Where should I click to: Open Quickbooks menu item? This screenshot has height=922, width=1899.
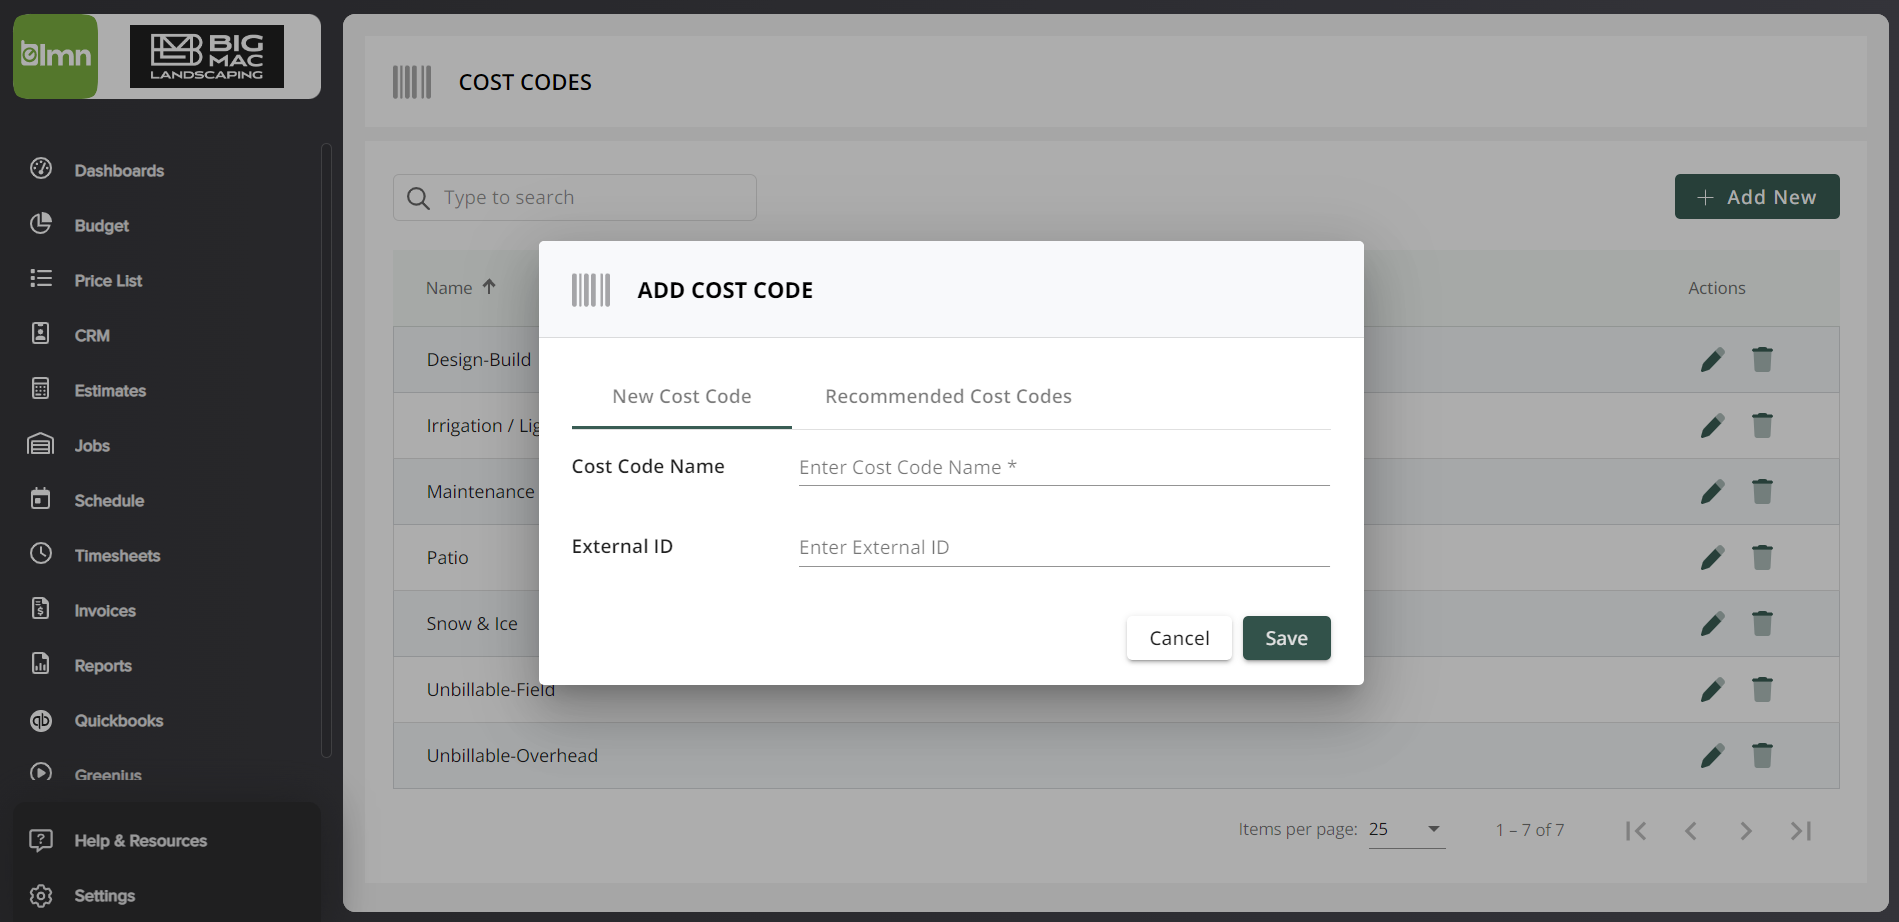118,721
